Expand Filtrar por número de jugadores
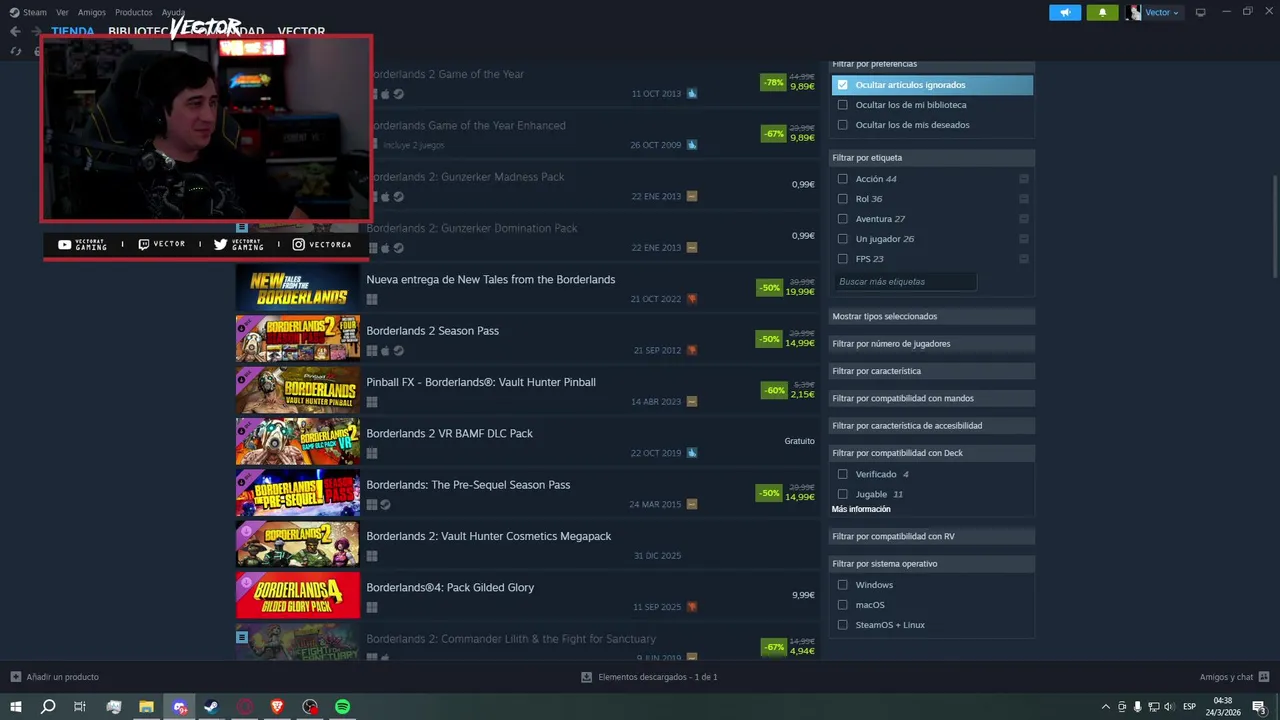This screenshot has height=720, width=1280. [x=932, y=344]
